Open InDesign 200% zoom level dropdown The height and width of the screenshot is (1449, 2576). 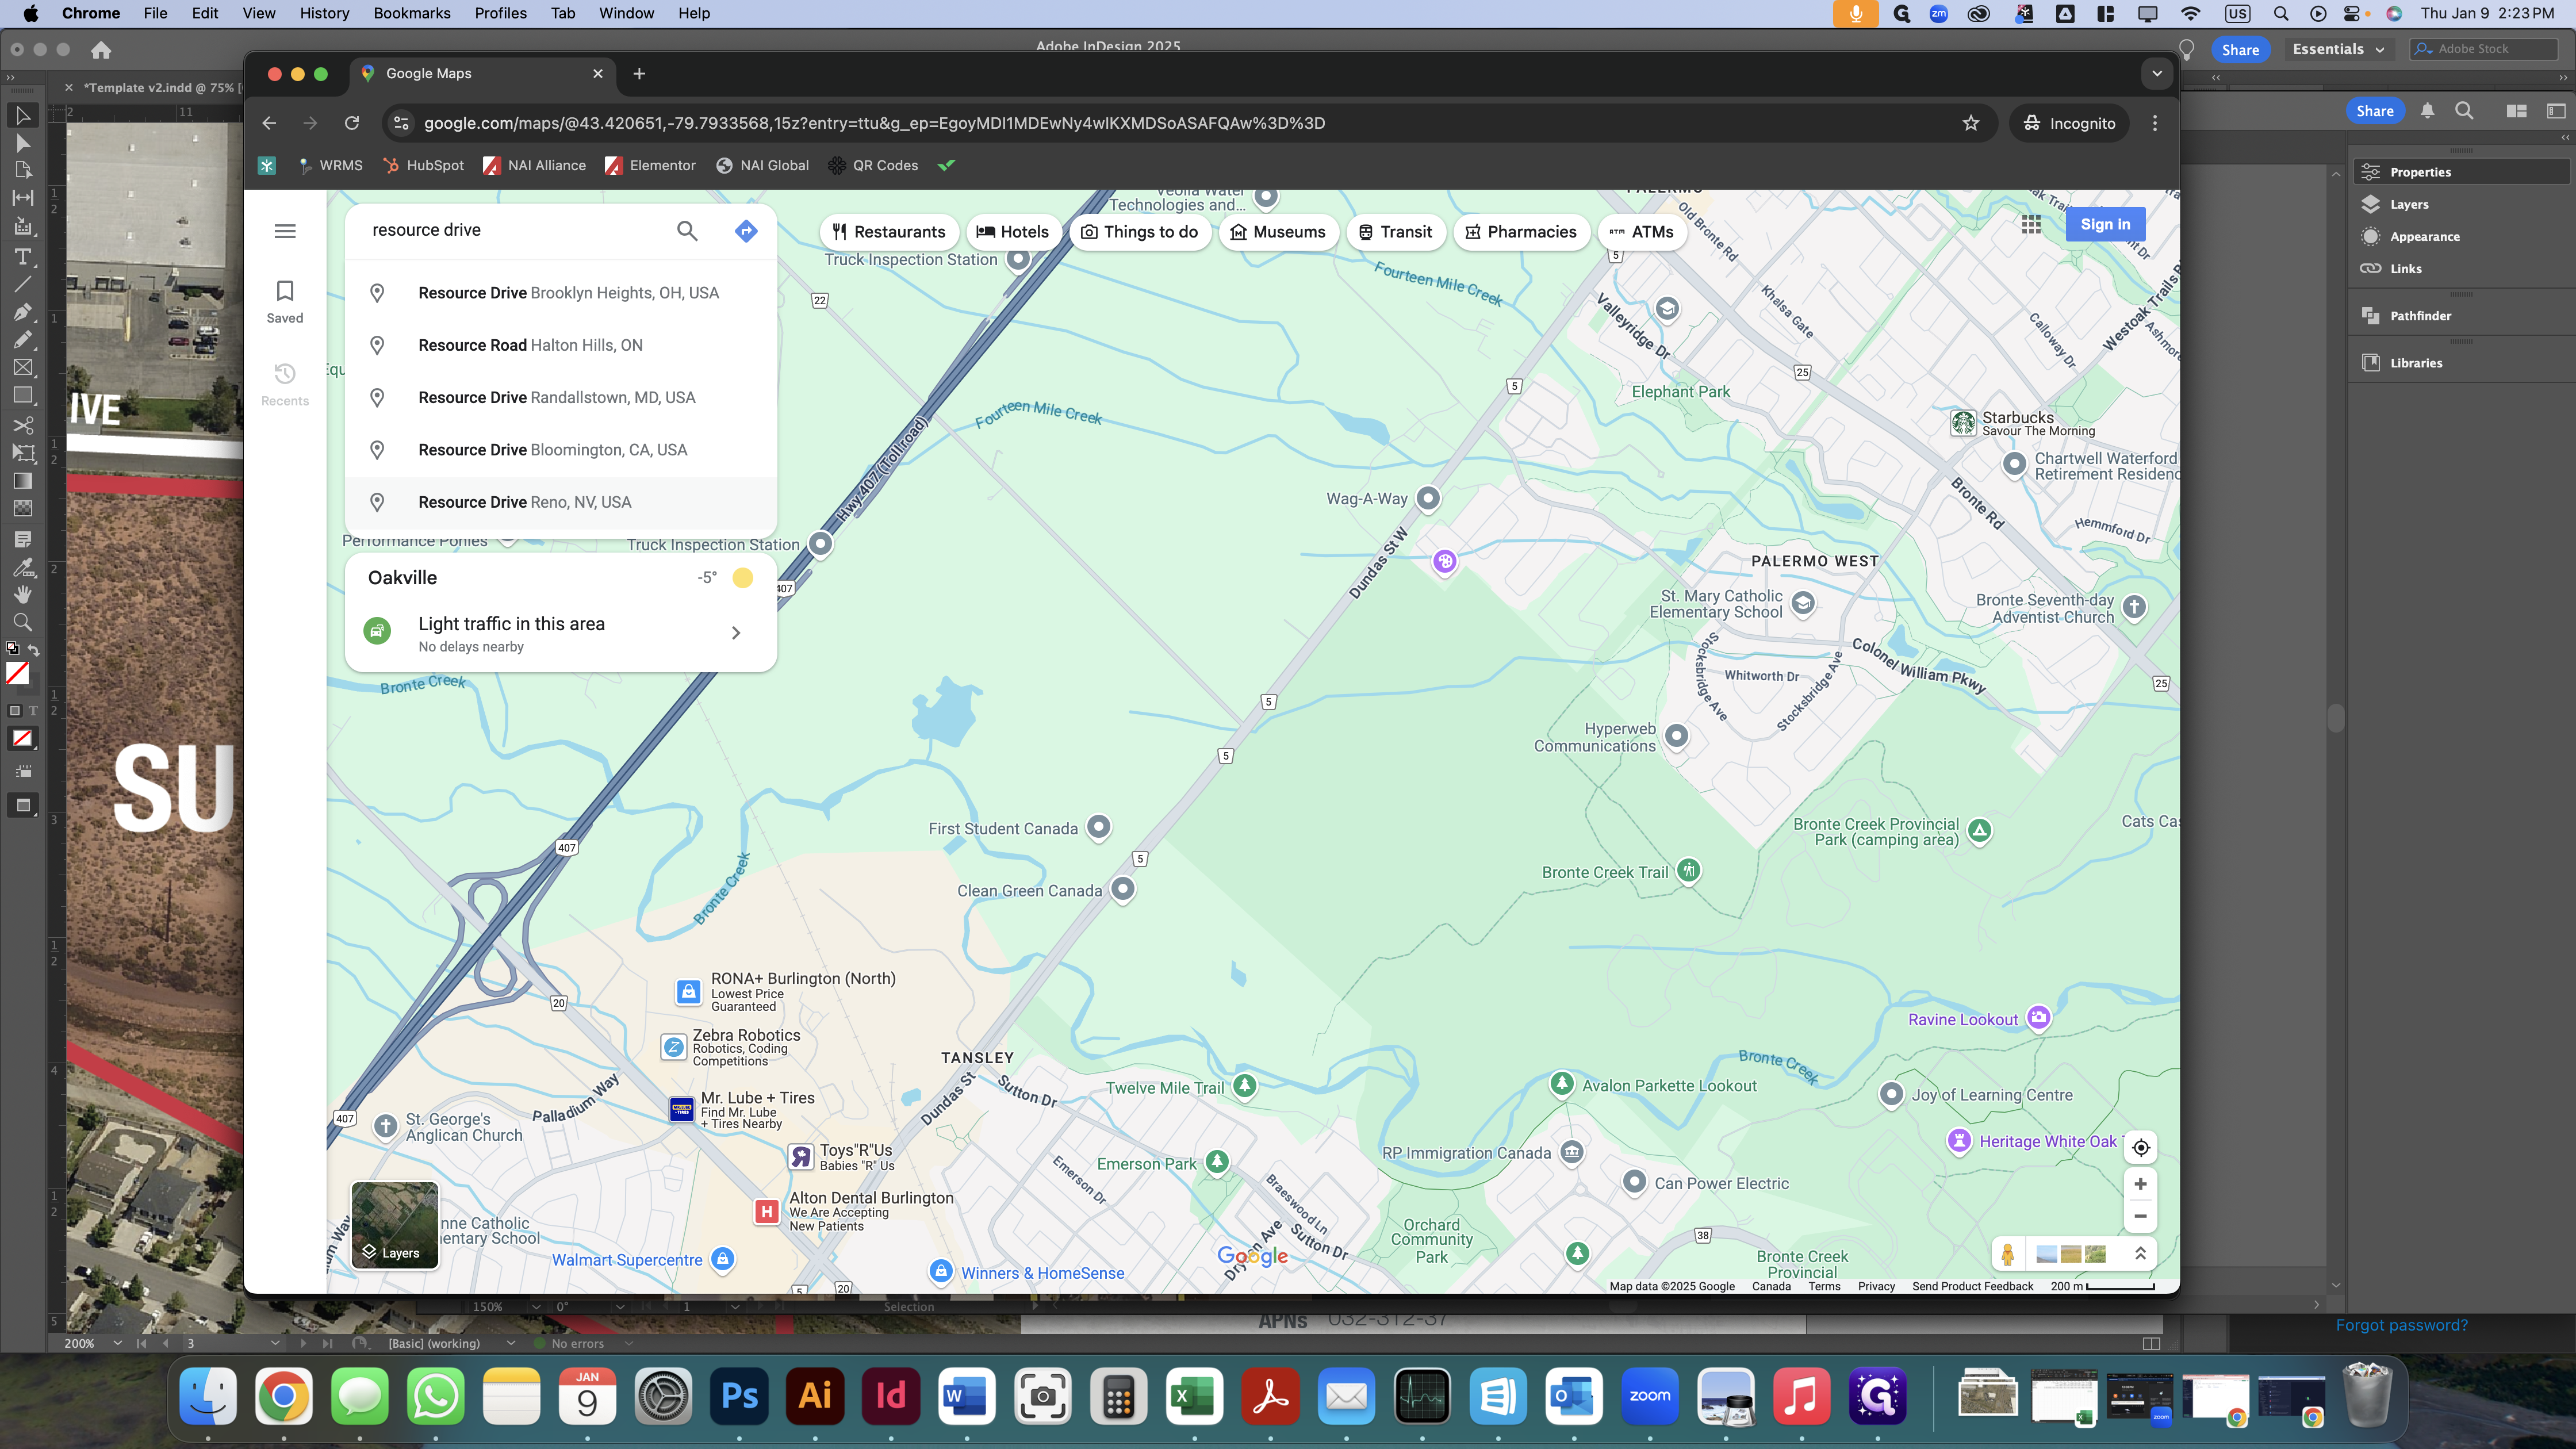(x=117, y=1343)
